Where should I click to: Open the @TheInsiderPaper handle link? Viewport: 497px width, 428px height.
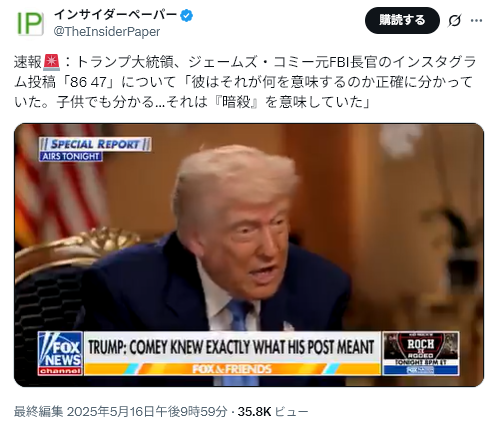click(107, 32)
